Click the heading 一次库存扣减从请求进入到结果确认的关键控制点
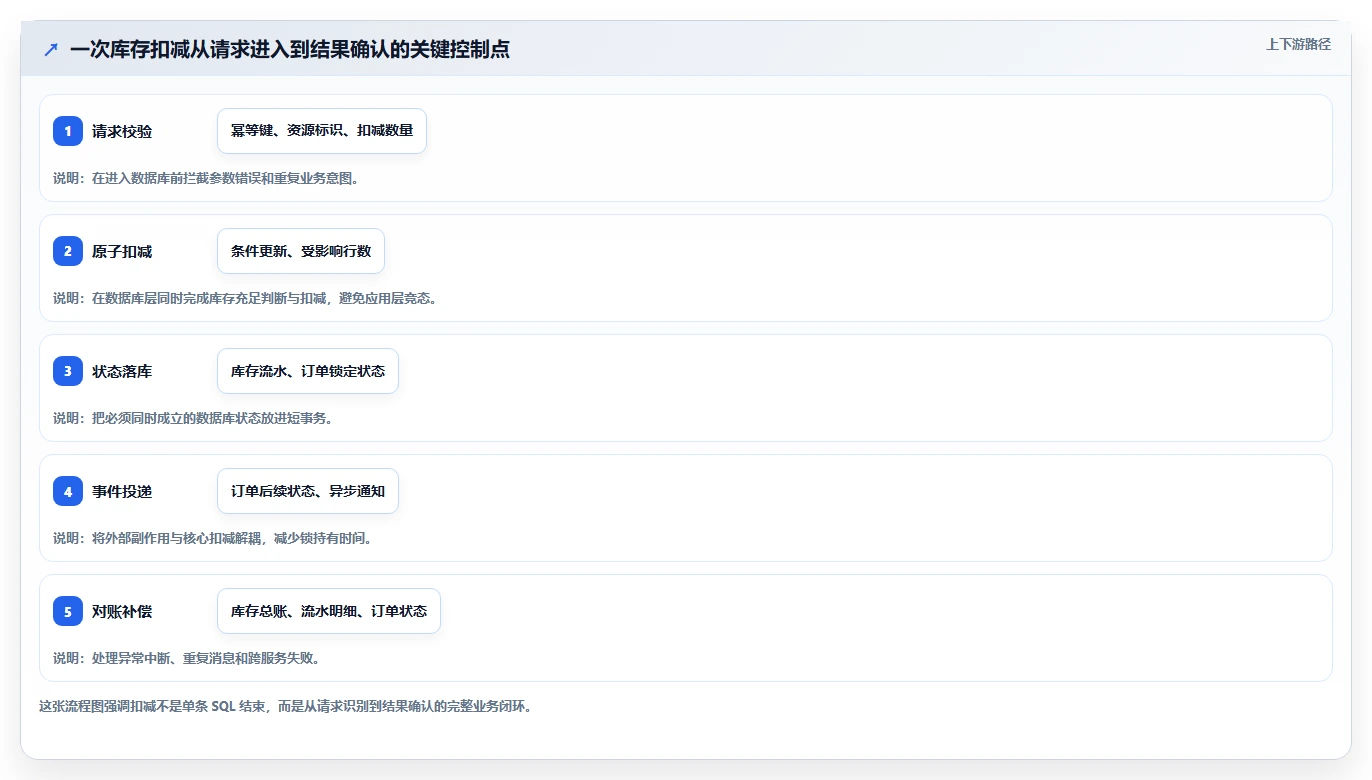1372x780 pixels. tap(290, 49)
